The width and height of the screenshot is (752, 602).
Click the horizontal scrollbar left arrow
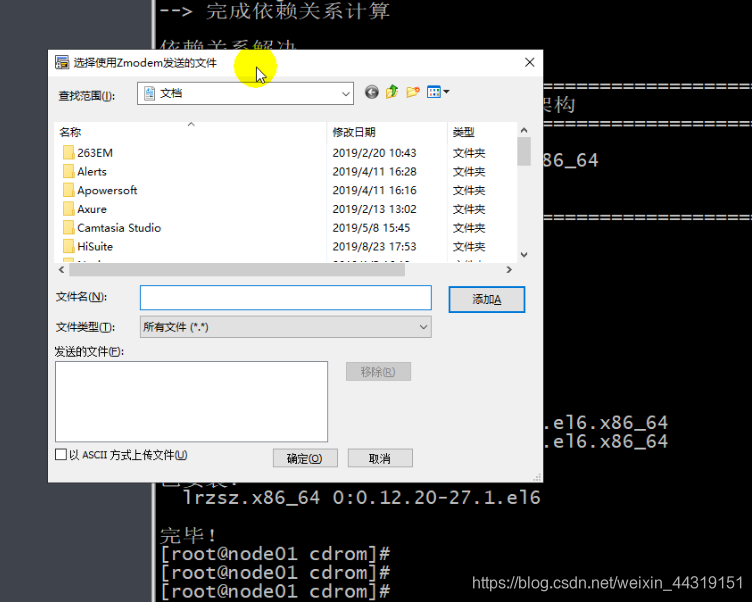click(61, 270)
